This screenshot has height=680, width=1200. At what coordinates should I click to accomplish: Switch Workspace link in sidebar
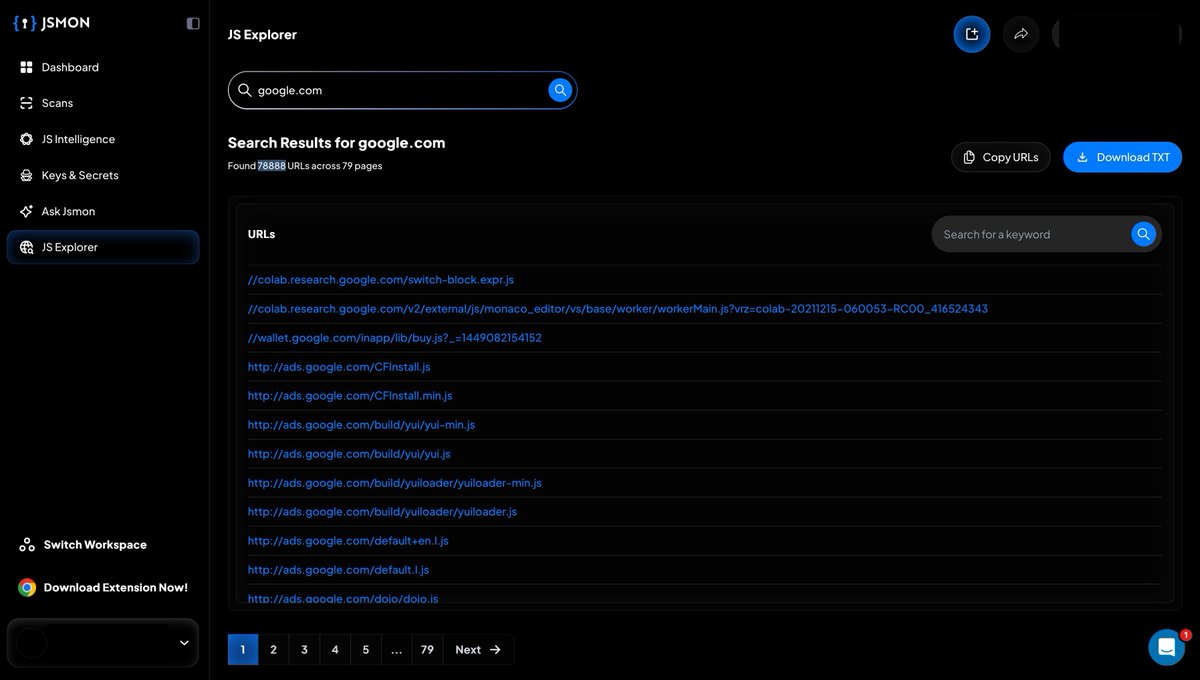point(95,545)
